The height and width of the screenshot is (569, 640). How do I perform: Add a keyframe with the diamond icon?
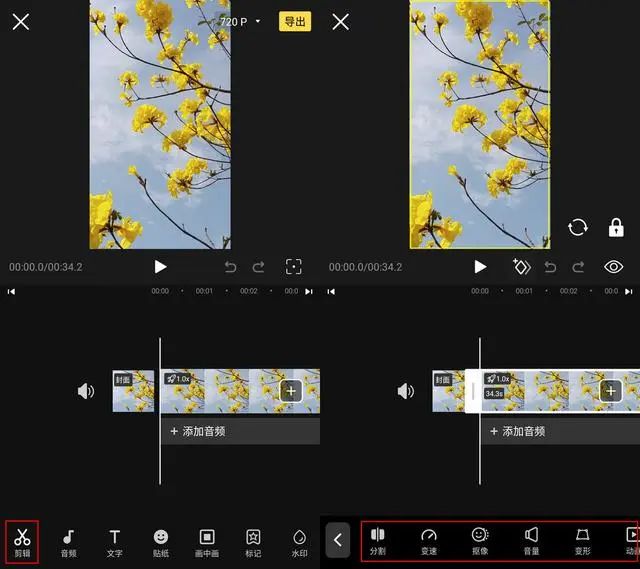click(521, 267)
